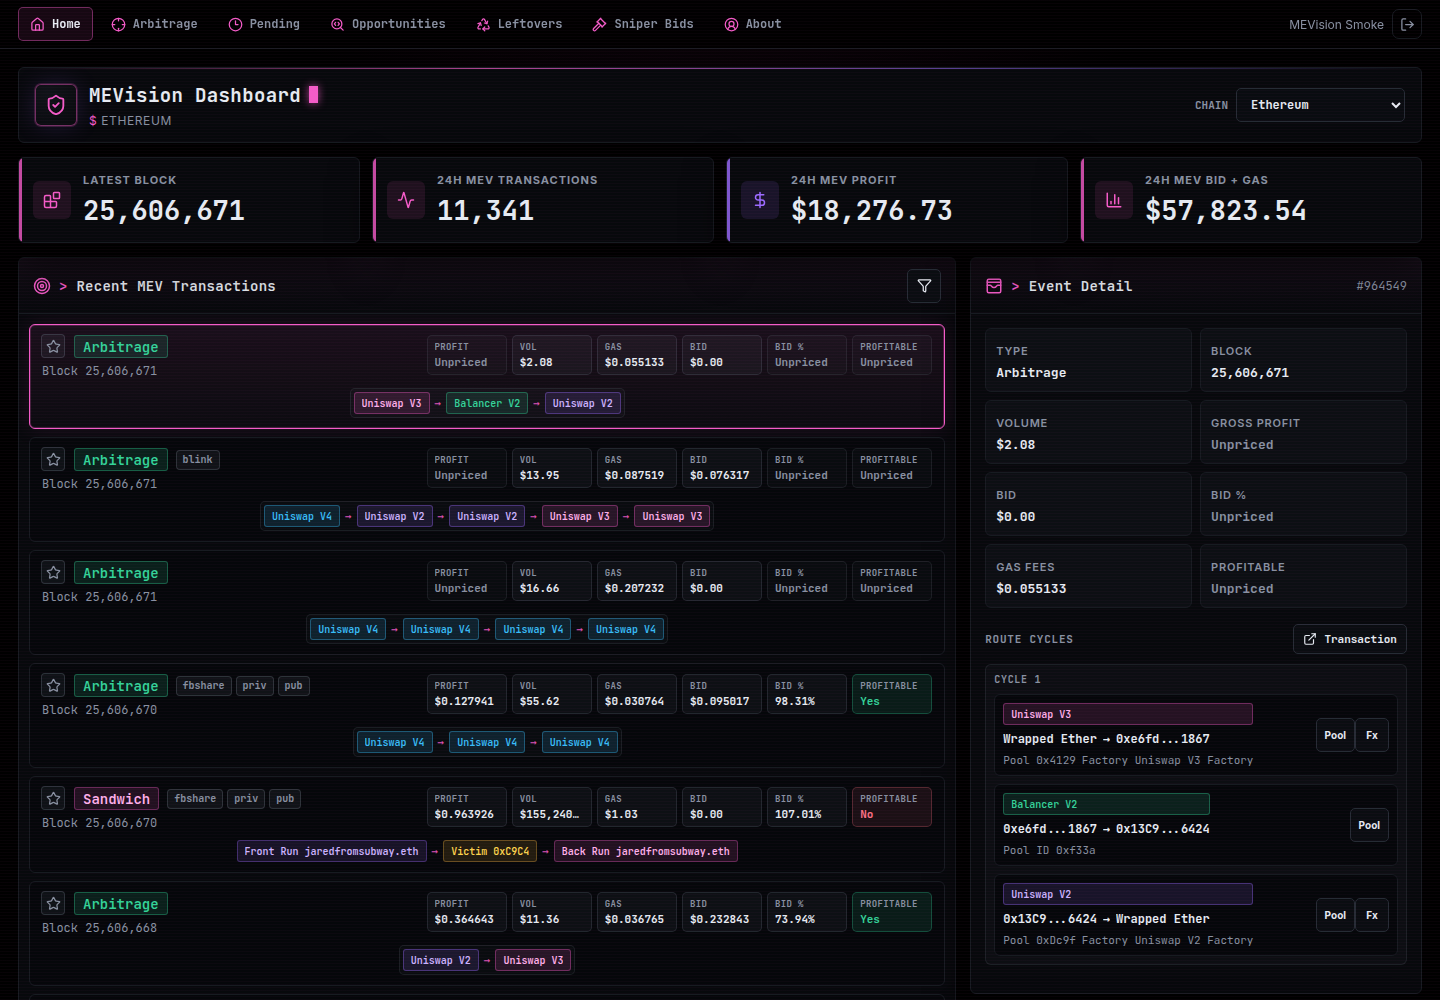Click fbshare tag on the Sandwich row
Screen dimensions: 1440x1000
[195, 799]
